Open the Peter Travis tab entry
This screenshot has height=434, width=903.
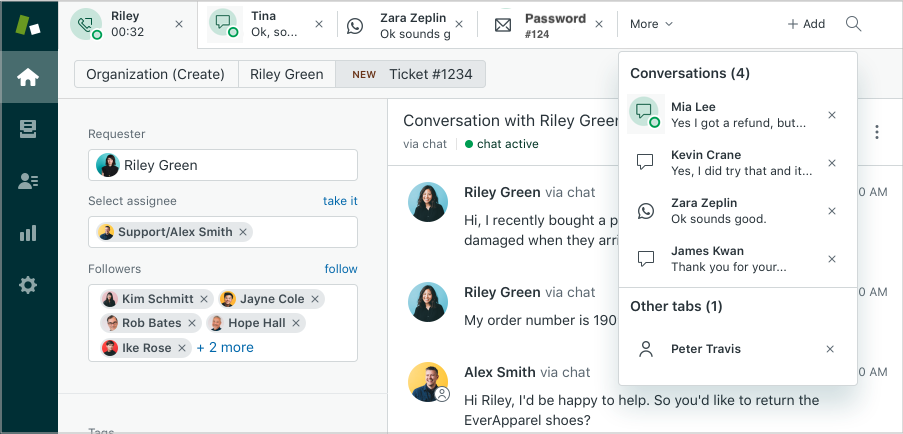tap(705, 349)
